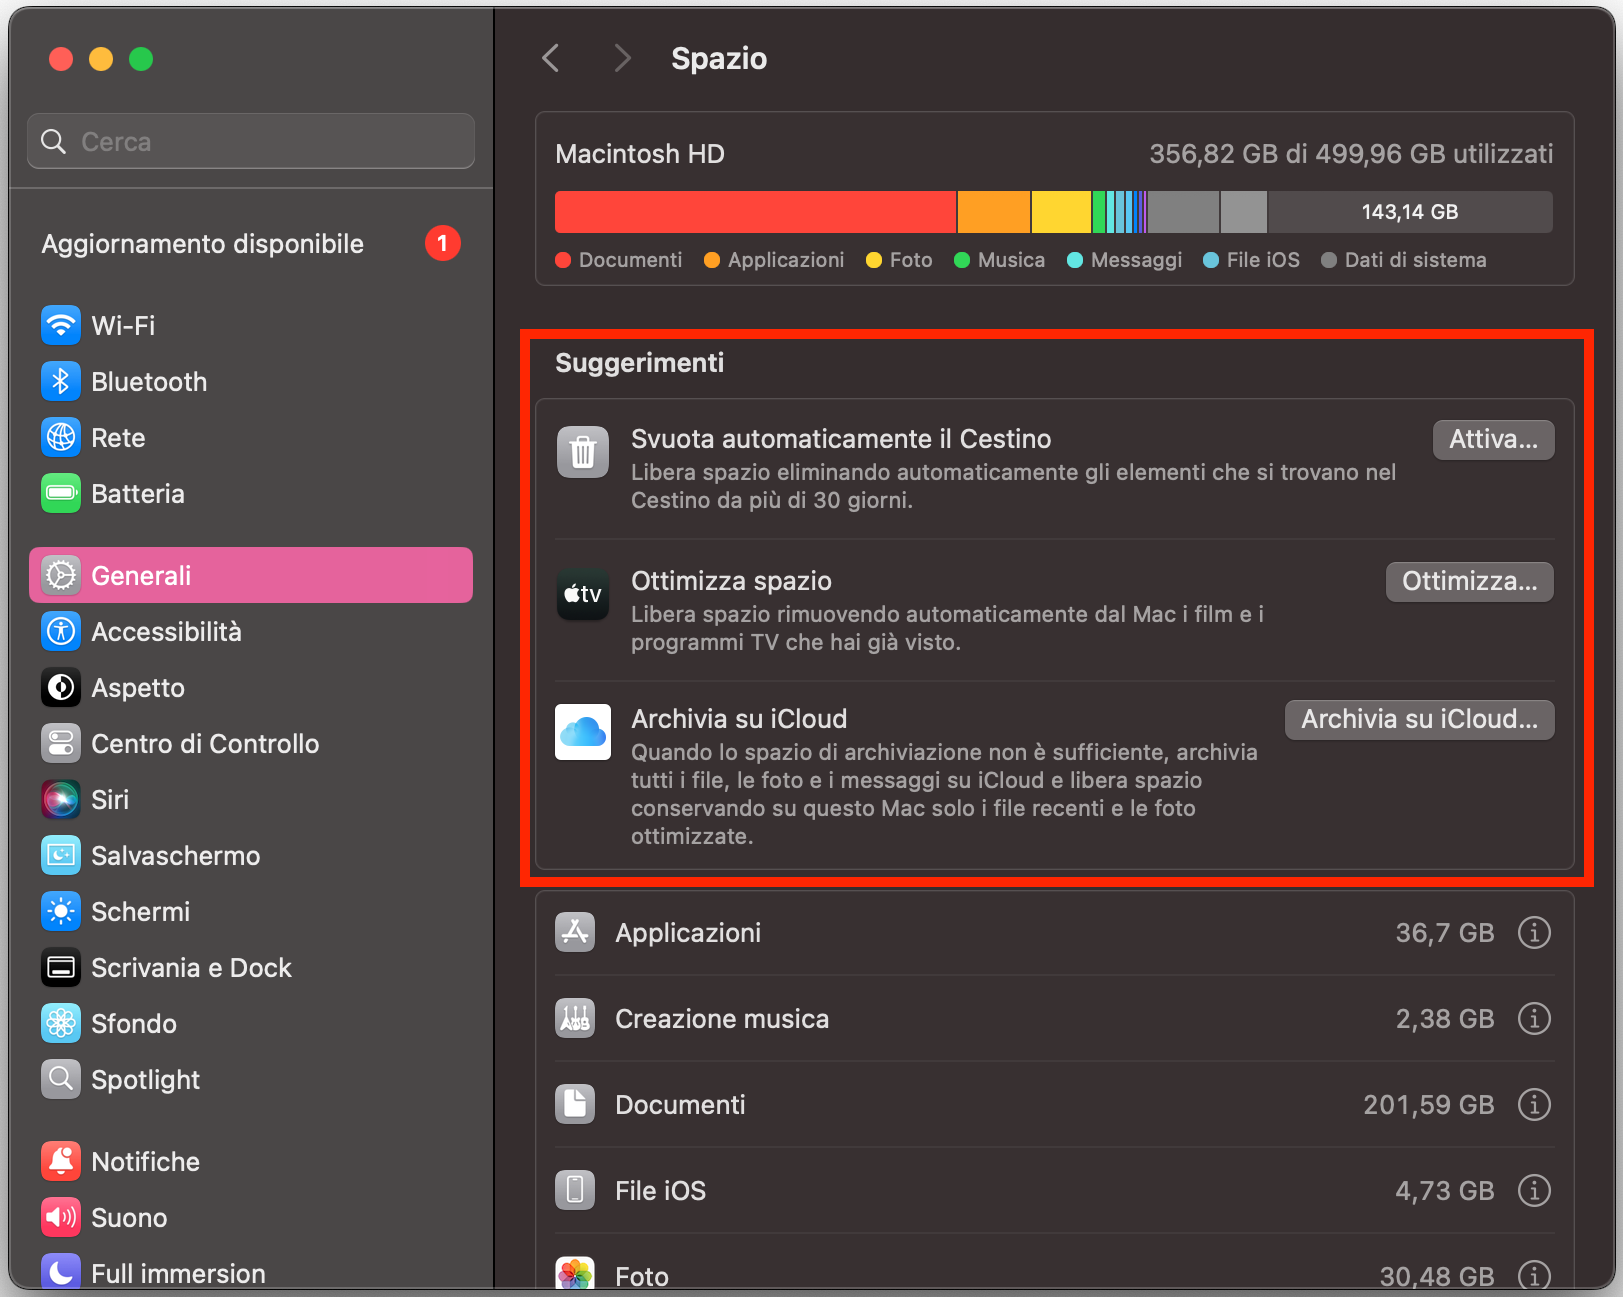Click the Foto storage row label
Image resolution: width=1623 pixels, height=1297 pixels.
642,1276
